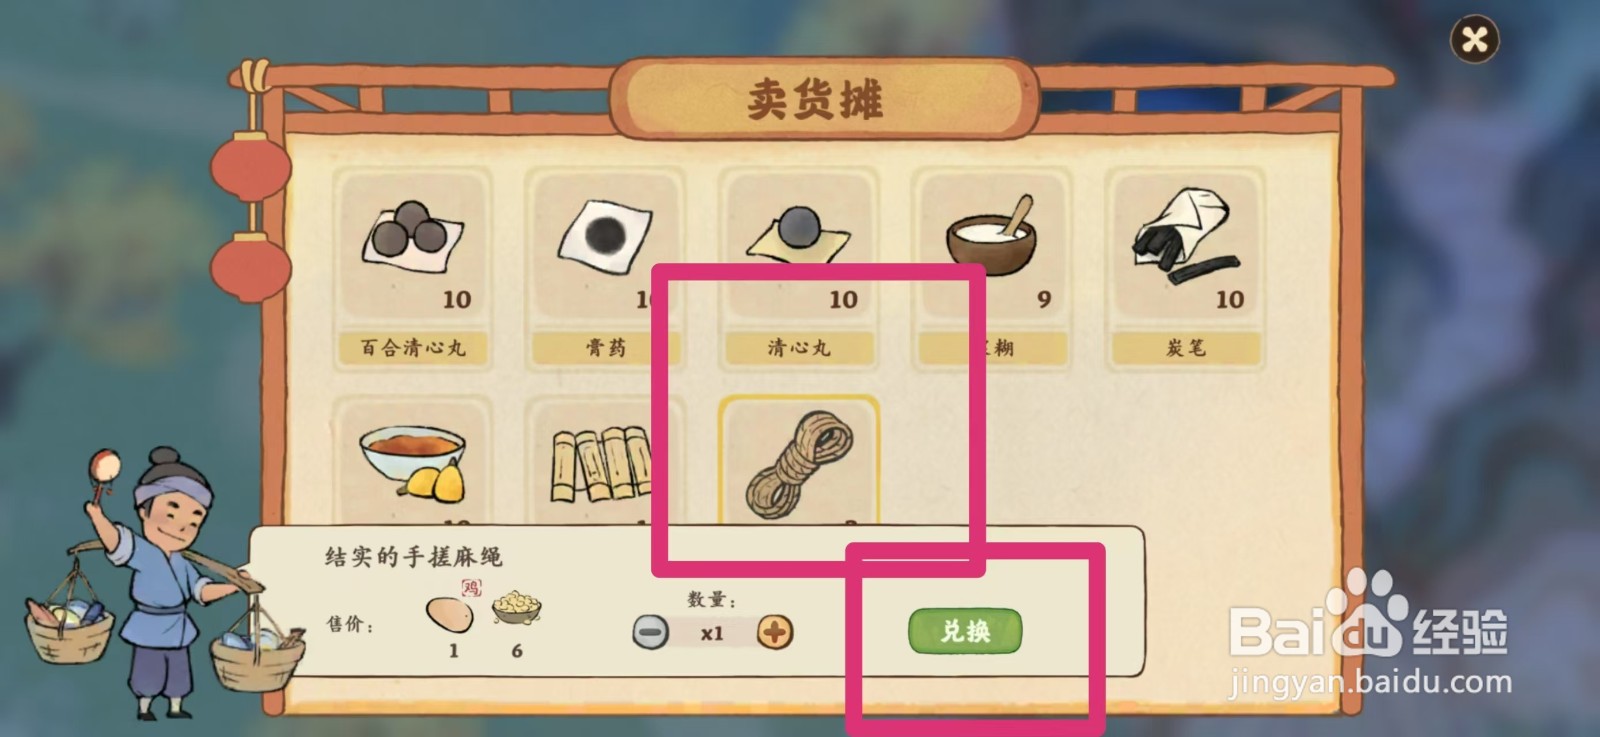Close the 卖货摊 shop window
The image size is (1600, 737).
pyautogui.click(x=1474, y=40)
